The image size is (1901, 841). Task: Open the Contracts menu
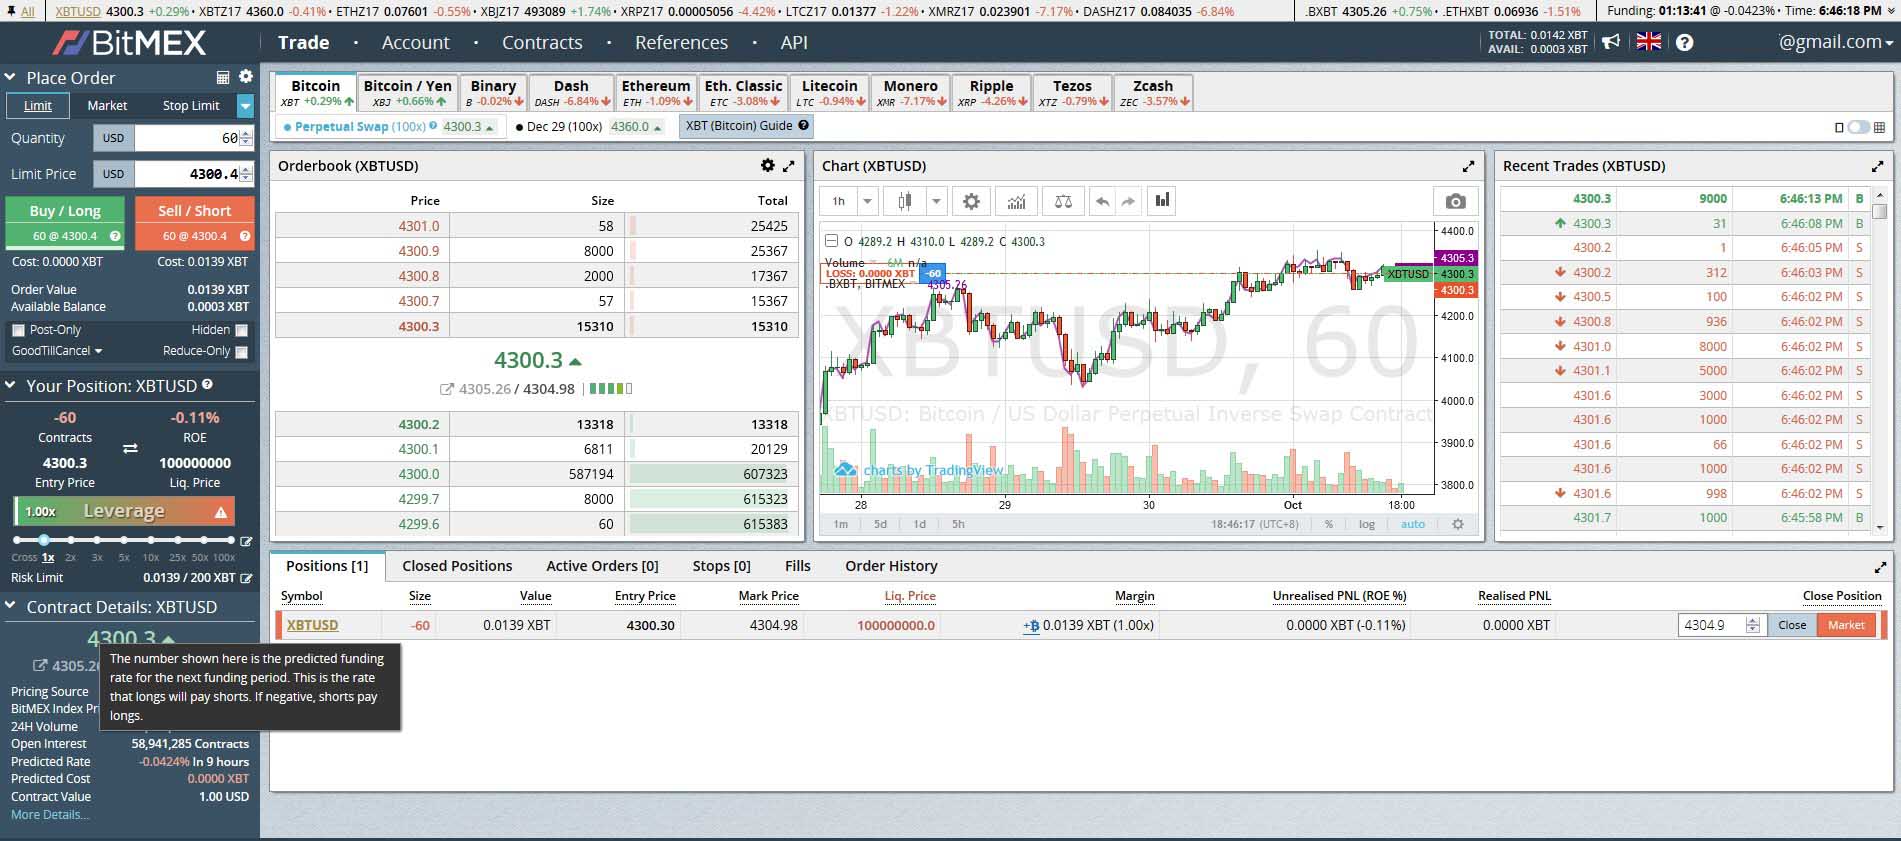(542, 42)
